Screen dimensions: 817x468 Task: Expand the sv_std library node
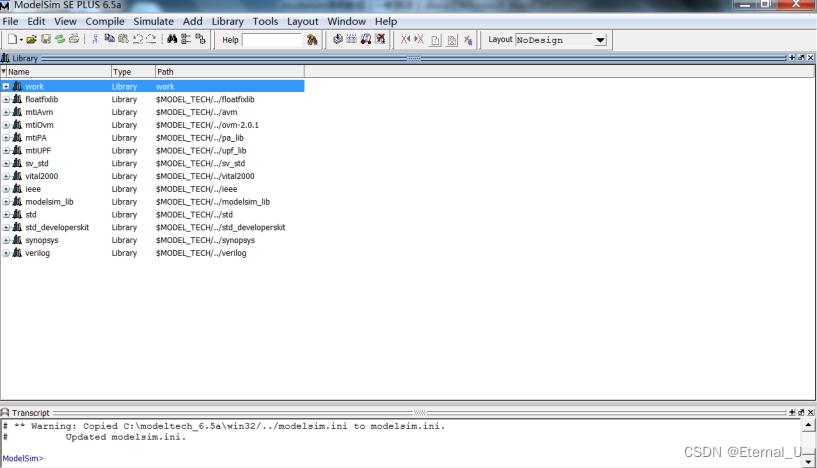click(x=6, y=163)
